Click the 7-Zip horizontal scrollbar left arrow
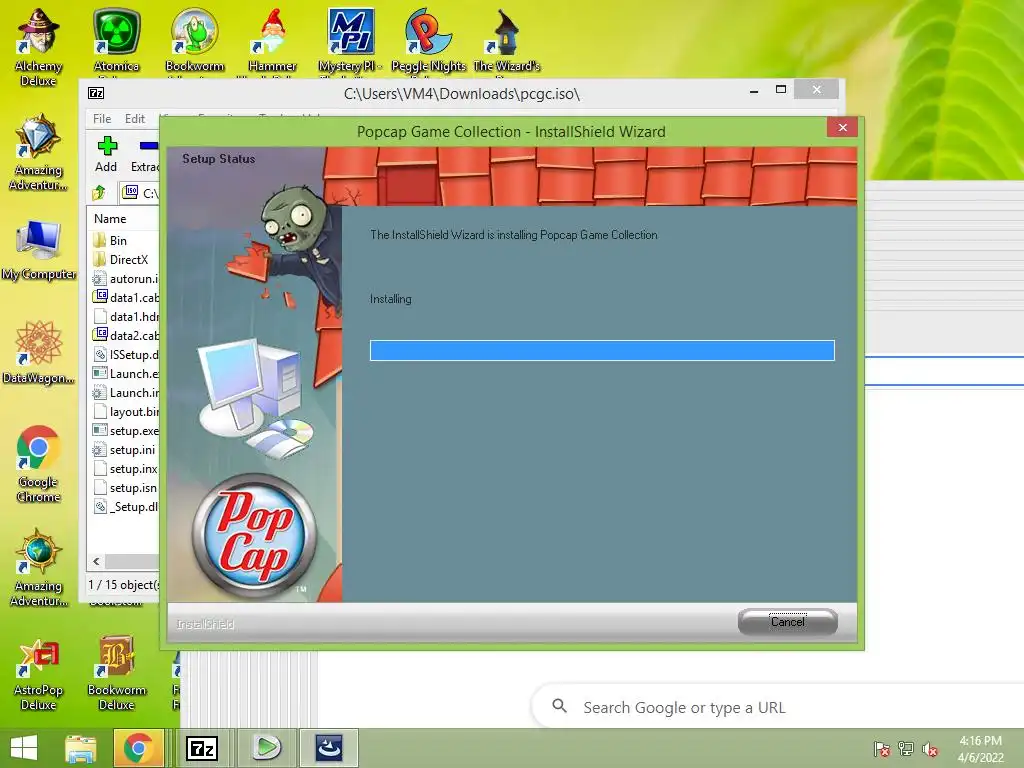1024x768 pixels. click(x=97, y=562)
